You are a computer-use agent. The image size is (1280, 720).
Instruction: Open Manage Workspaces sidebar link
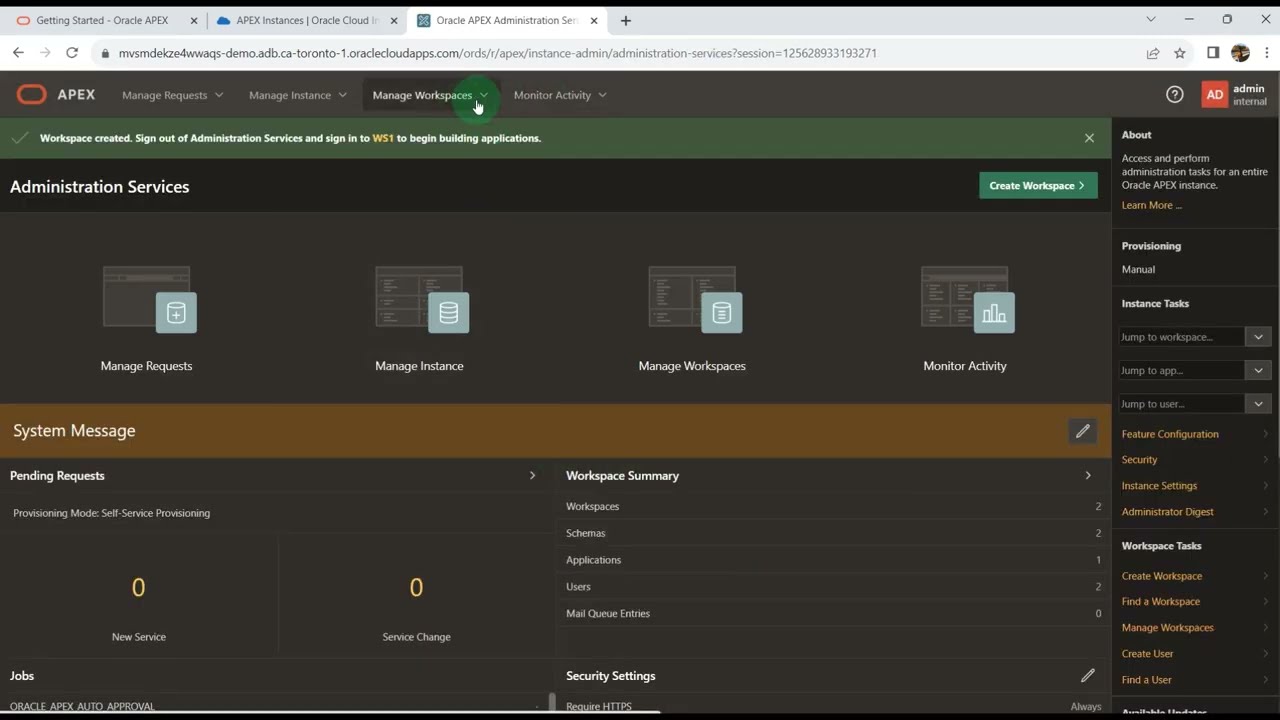(1167, 628)
